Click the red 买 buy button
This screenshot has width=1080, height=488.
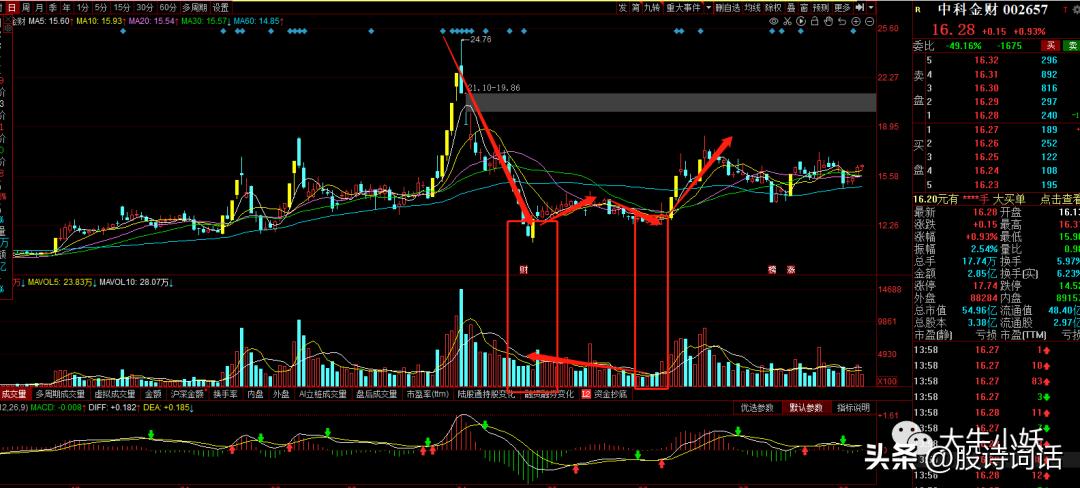pyautogui.click(x=1050, y=45)
